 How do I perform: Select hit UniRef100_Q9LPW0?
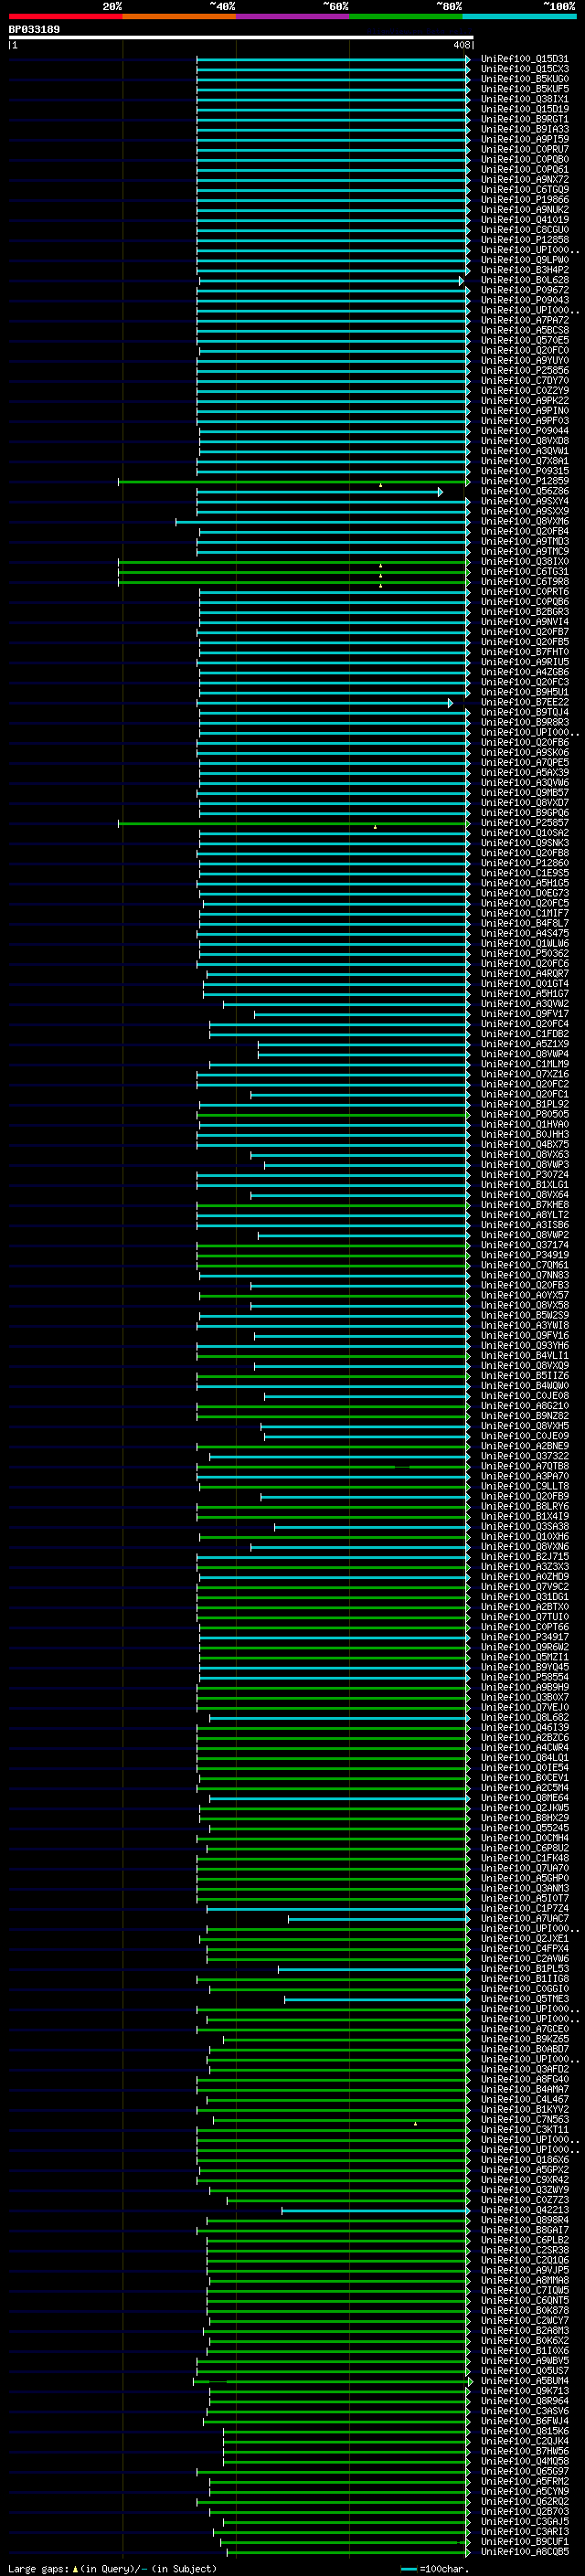[524, 260]
